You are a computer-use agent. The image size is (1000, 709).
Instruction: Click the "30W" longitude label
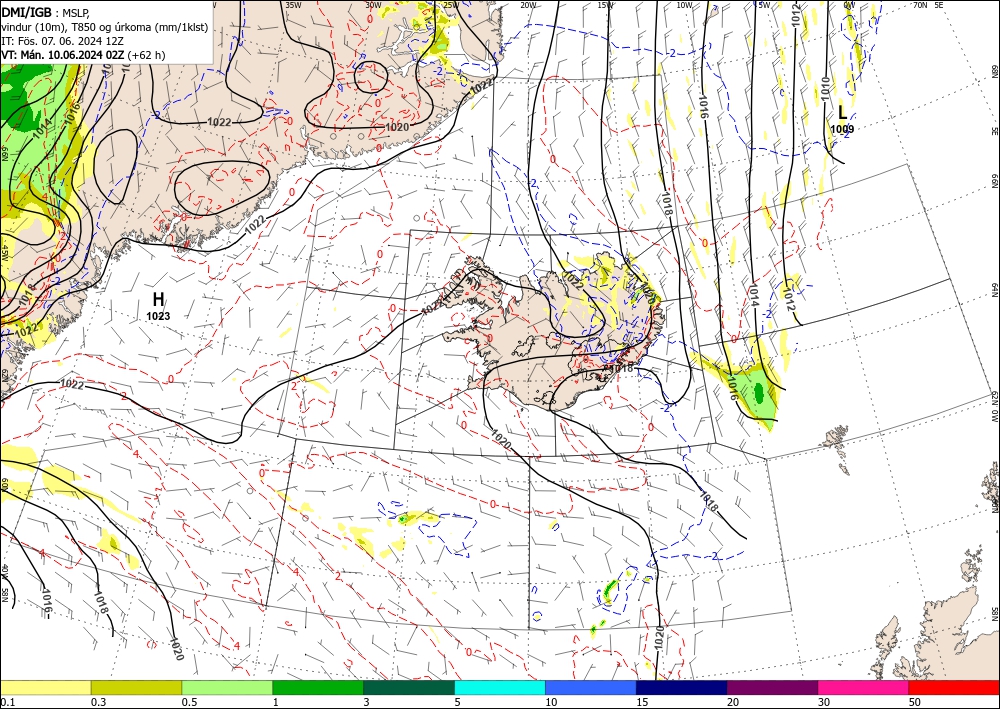(x=374, y=5)
